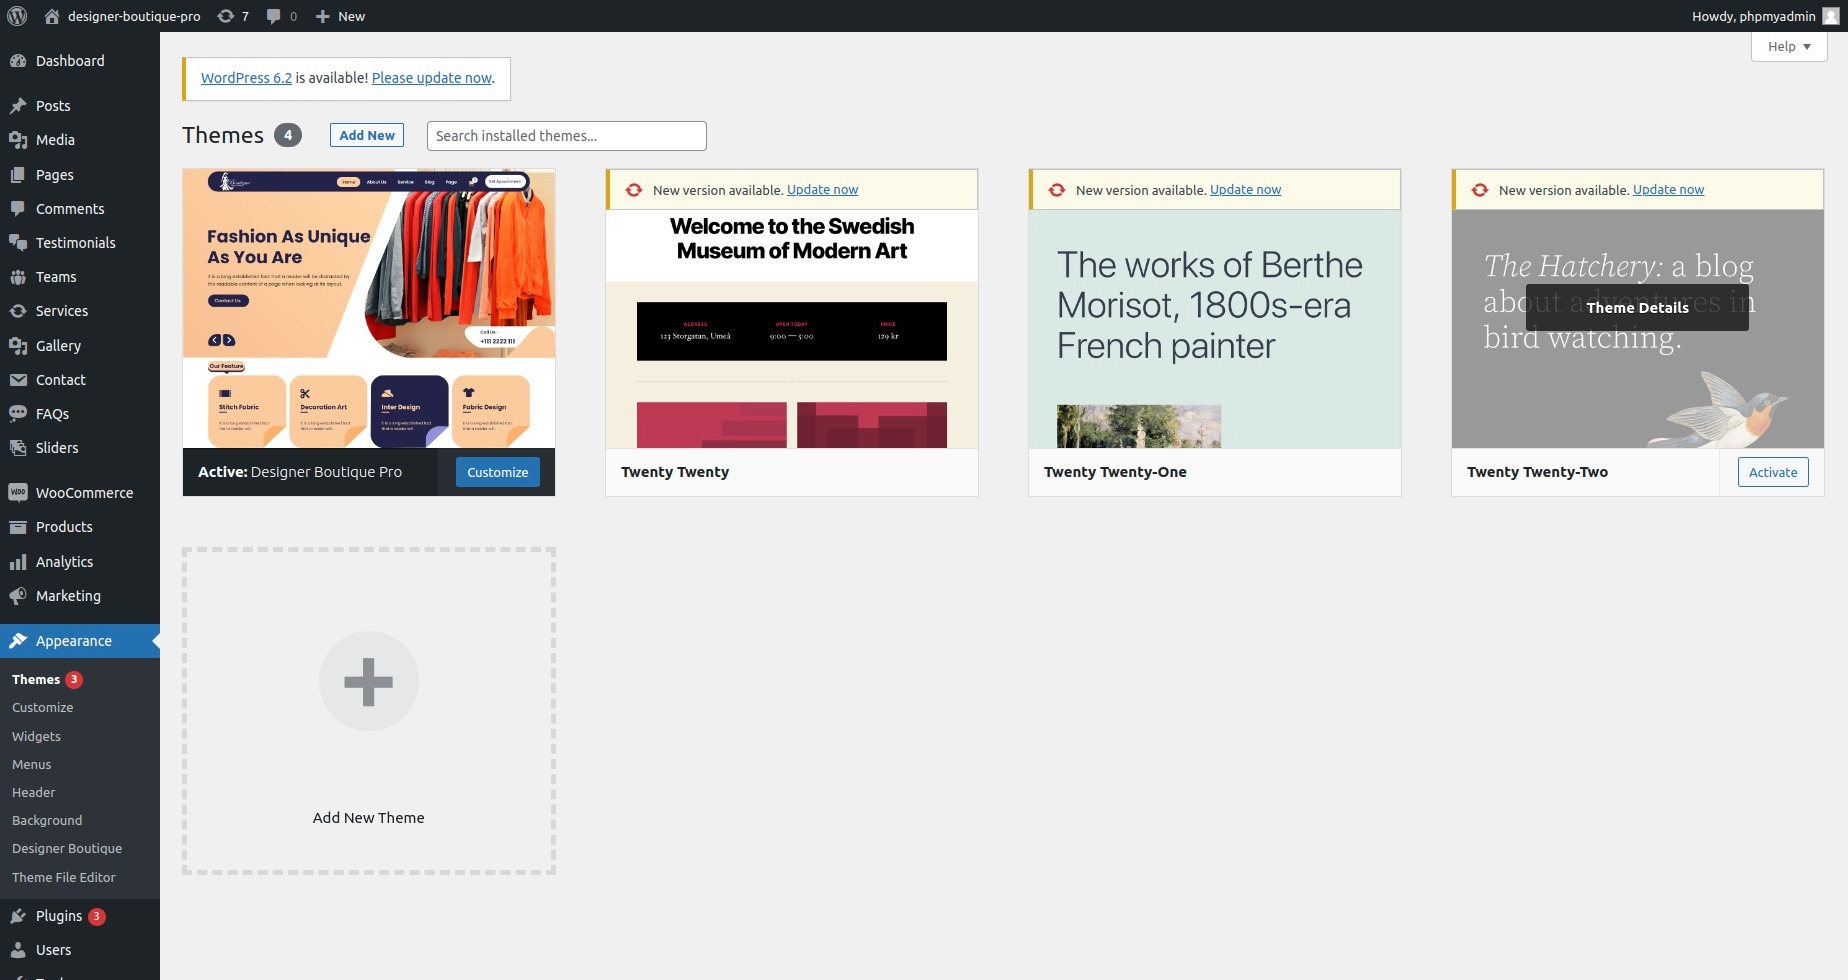
Task: Click Customize button on active theme
Action: 498,472
